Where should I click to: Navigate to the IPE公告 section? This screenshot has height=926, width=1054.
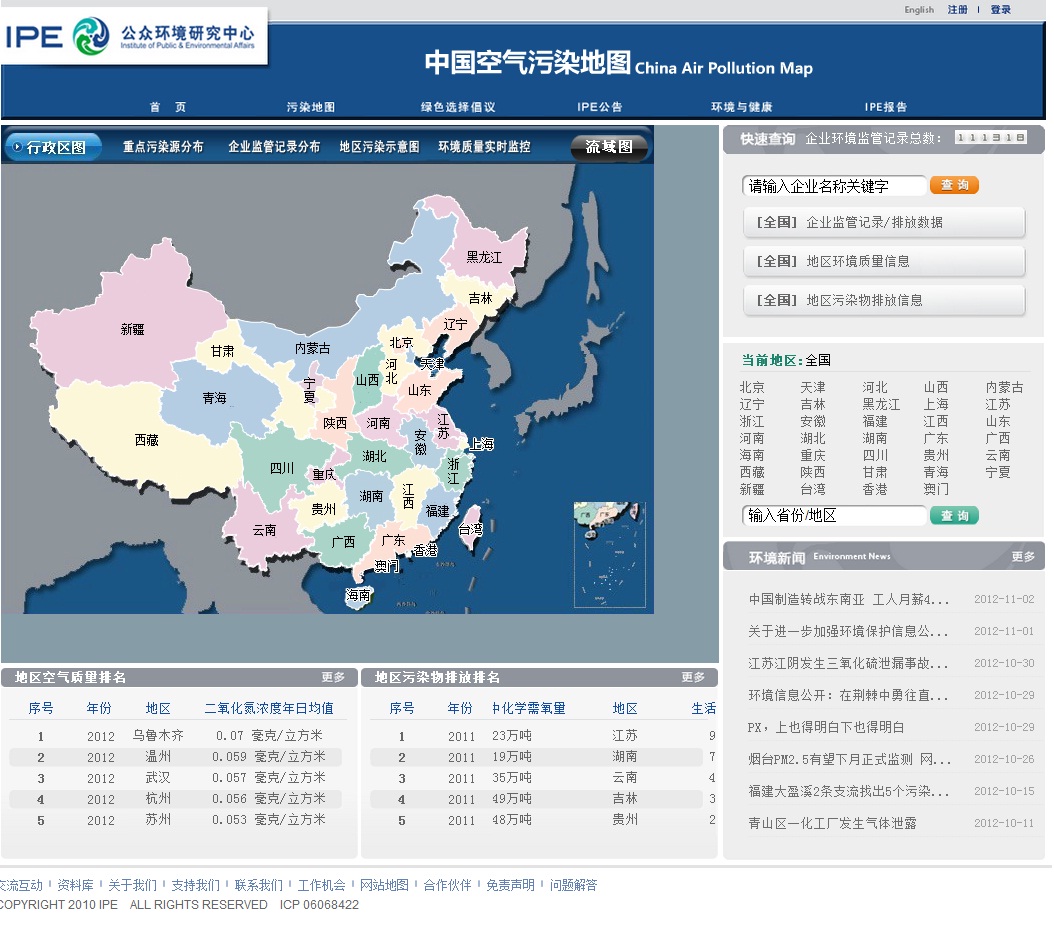(x=600, y=106)
